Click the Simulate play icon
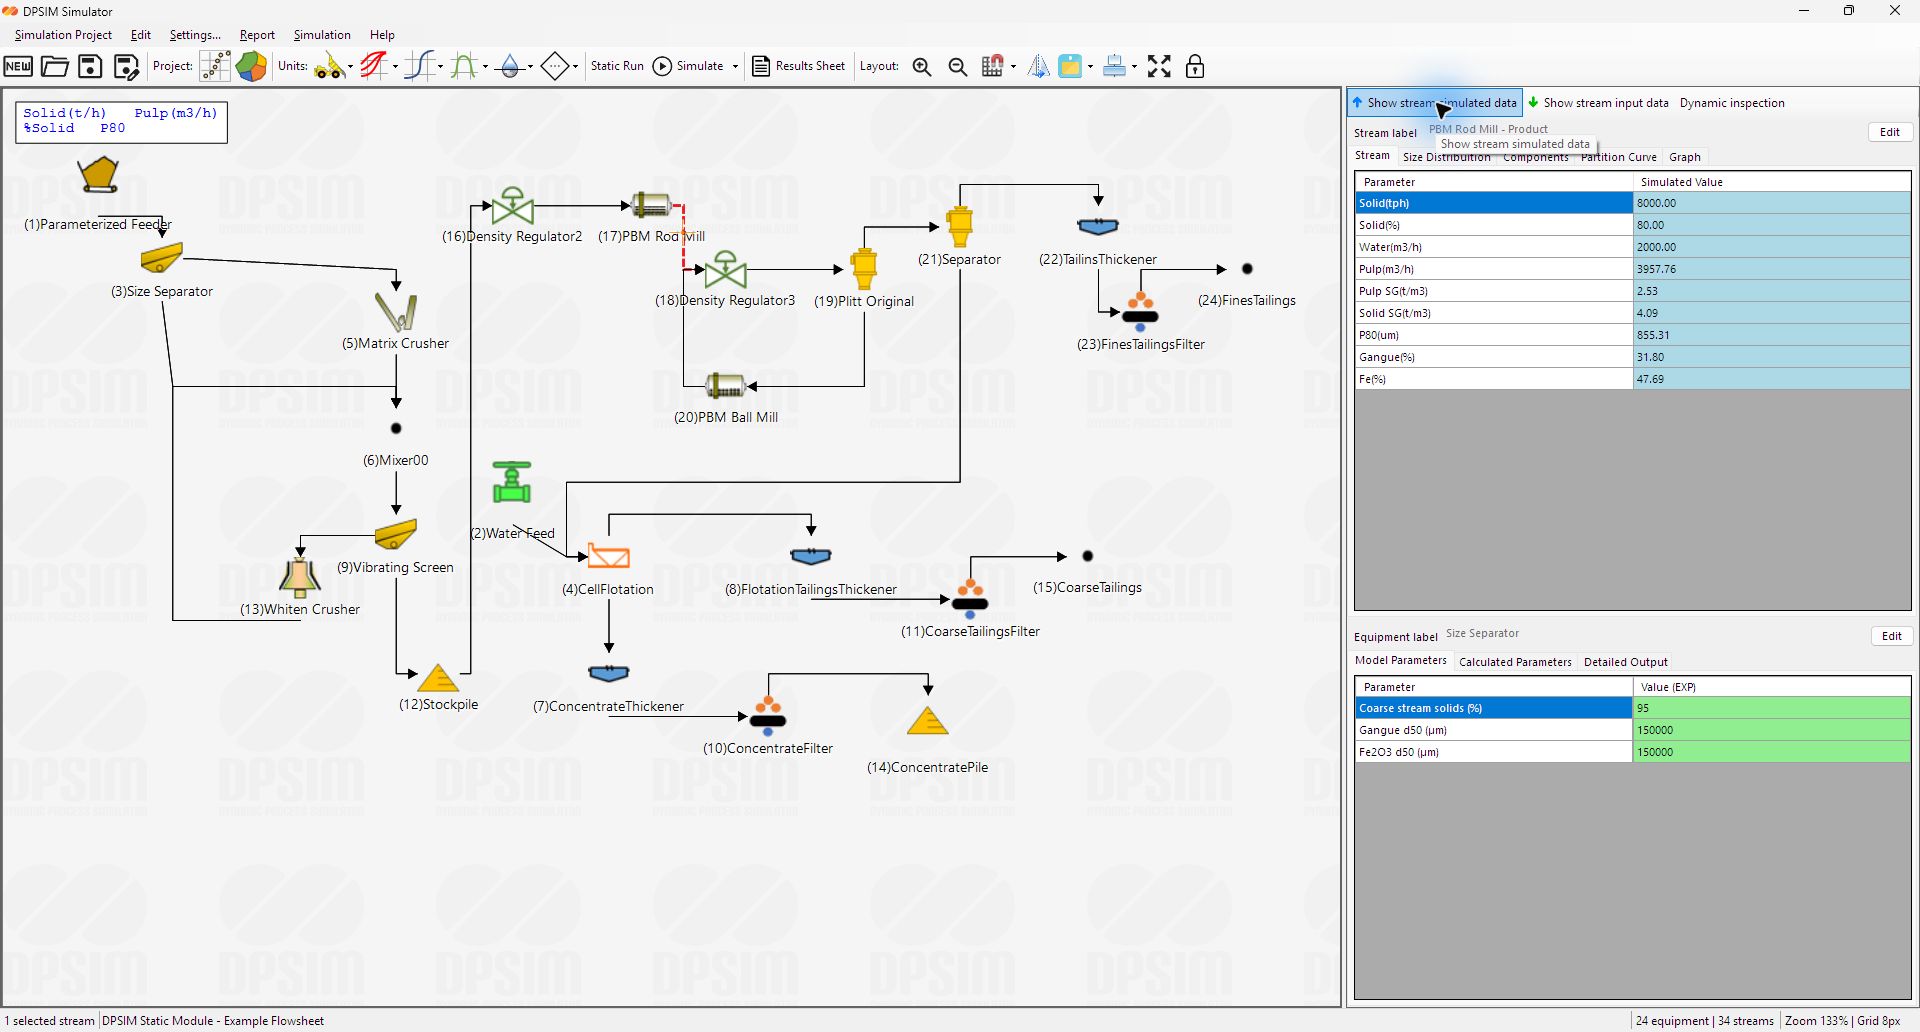Image resolution: width=1920 pixels, height=1032 pixels. point(662,67)
